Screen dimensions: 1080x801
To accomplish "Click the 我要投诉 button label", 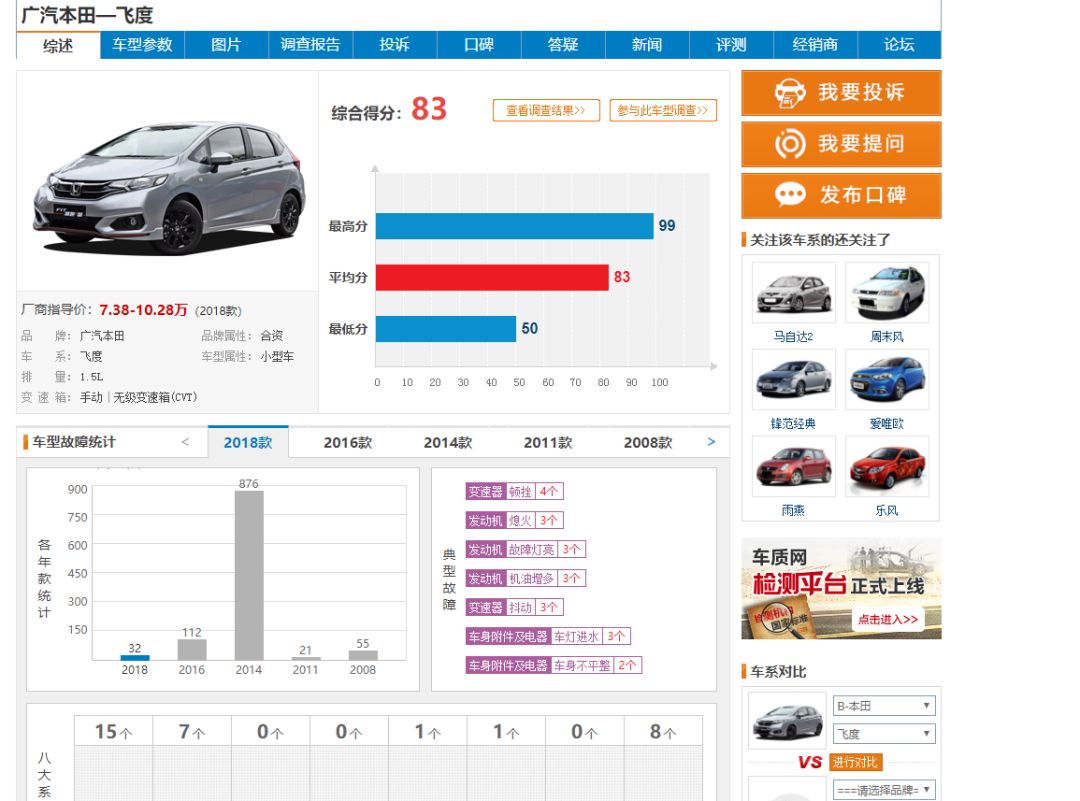I will 861,92.
